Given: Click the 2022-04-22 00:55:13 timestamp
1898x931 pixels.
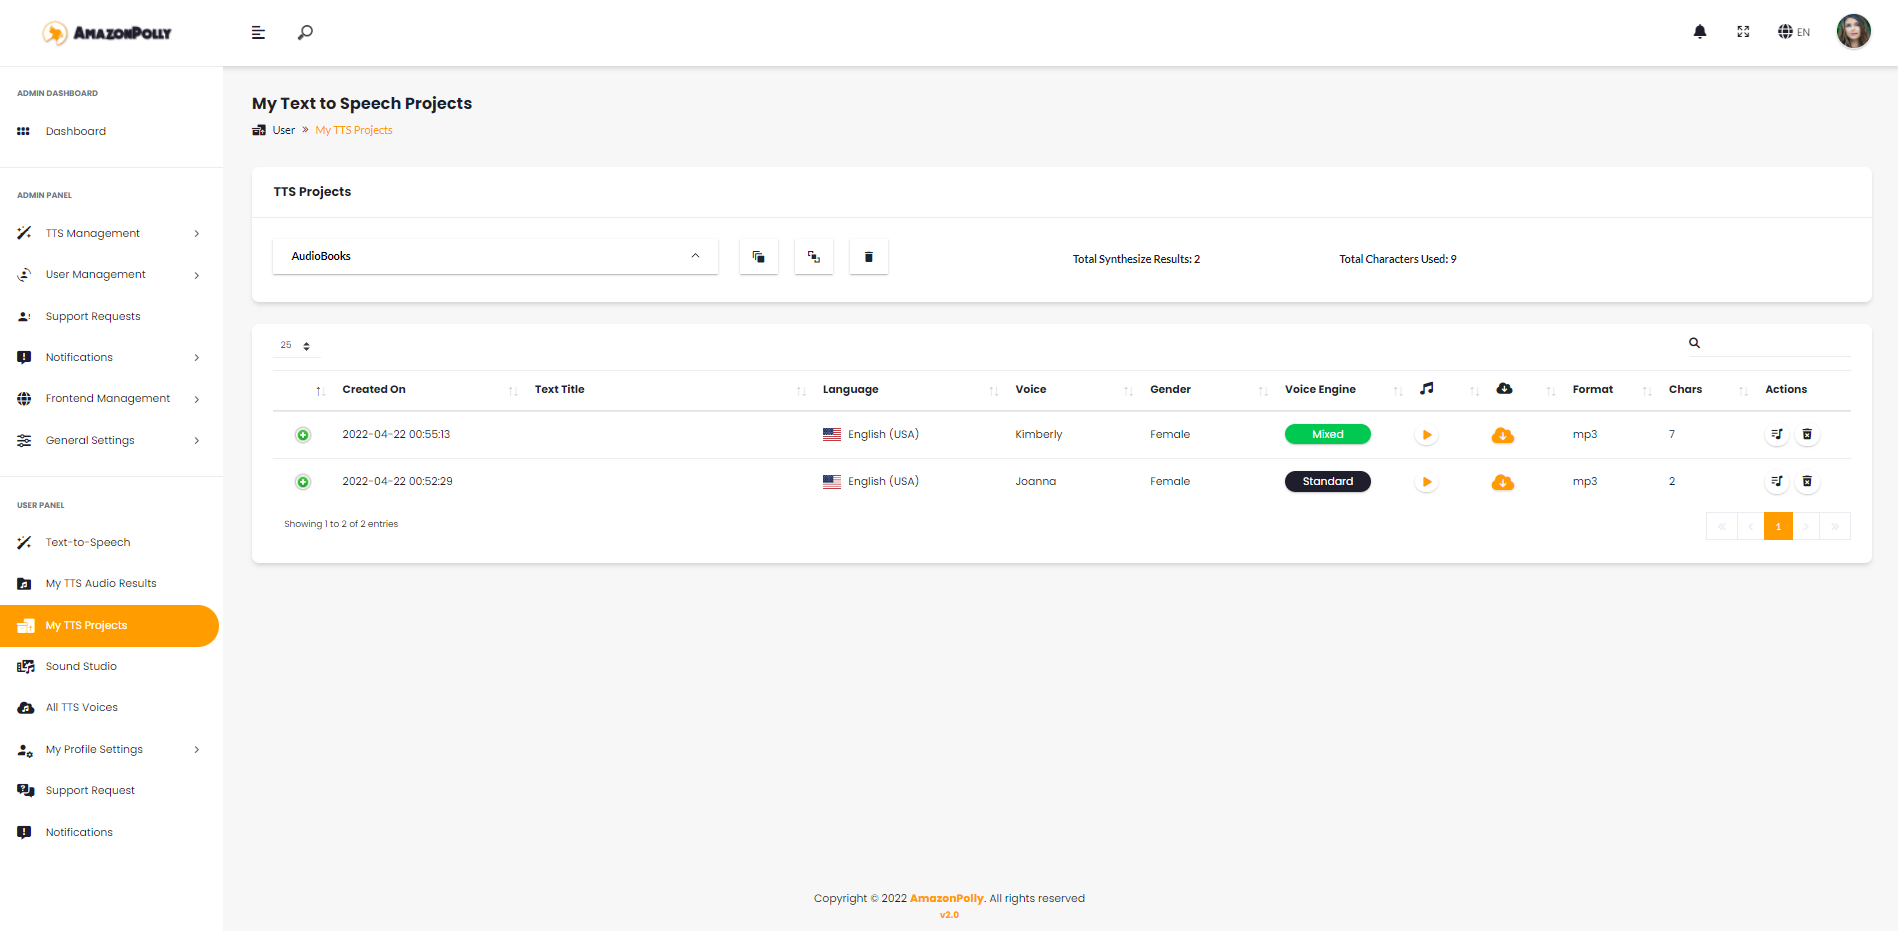Looking at the screenshot, I should [x=396, y=435].
